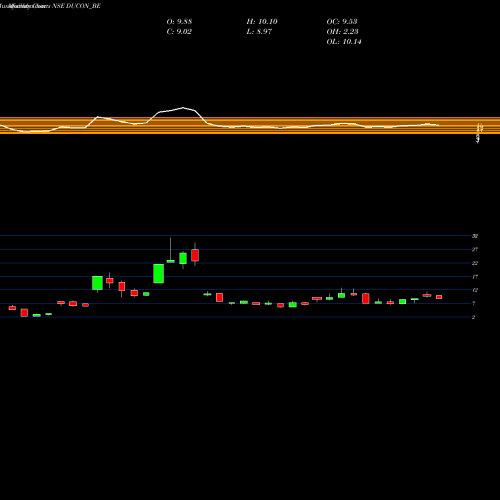Select the high value H: 10.10

tap(262, 22)
